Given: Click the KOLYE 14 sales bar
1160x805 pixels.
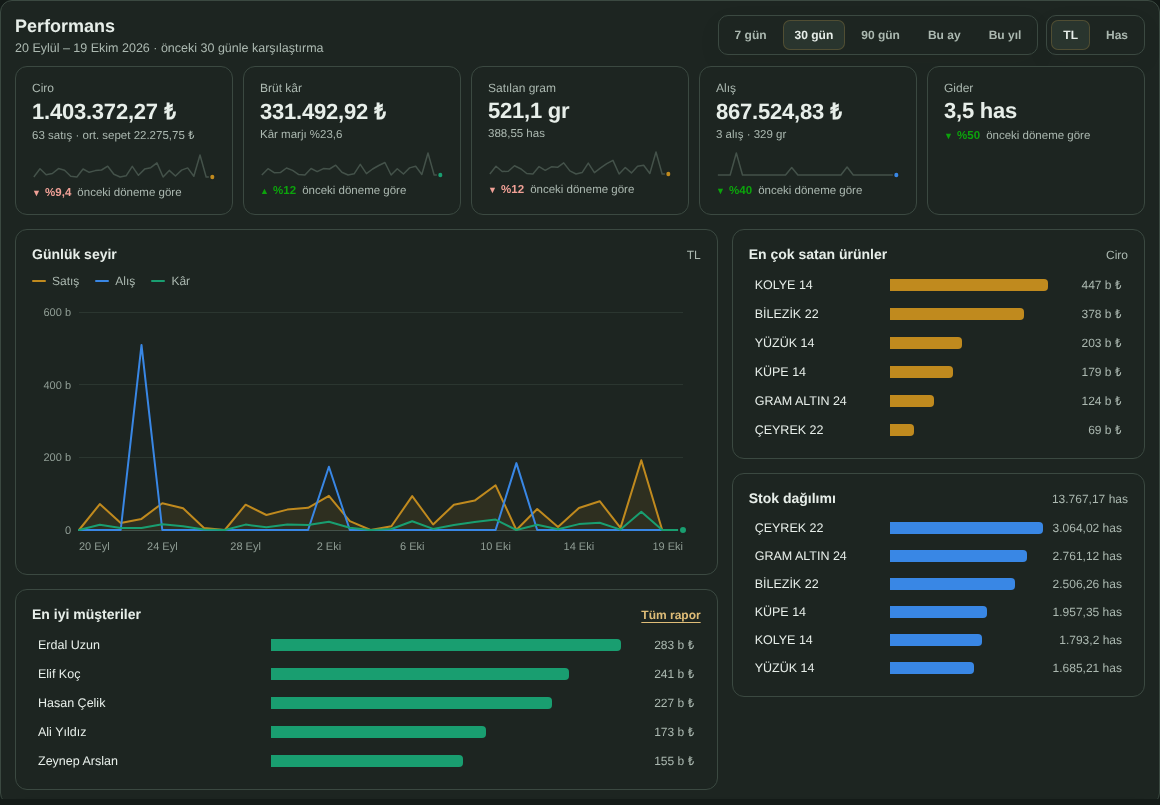Looking at the screenshot, I should click(x=968, y=285).
